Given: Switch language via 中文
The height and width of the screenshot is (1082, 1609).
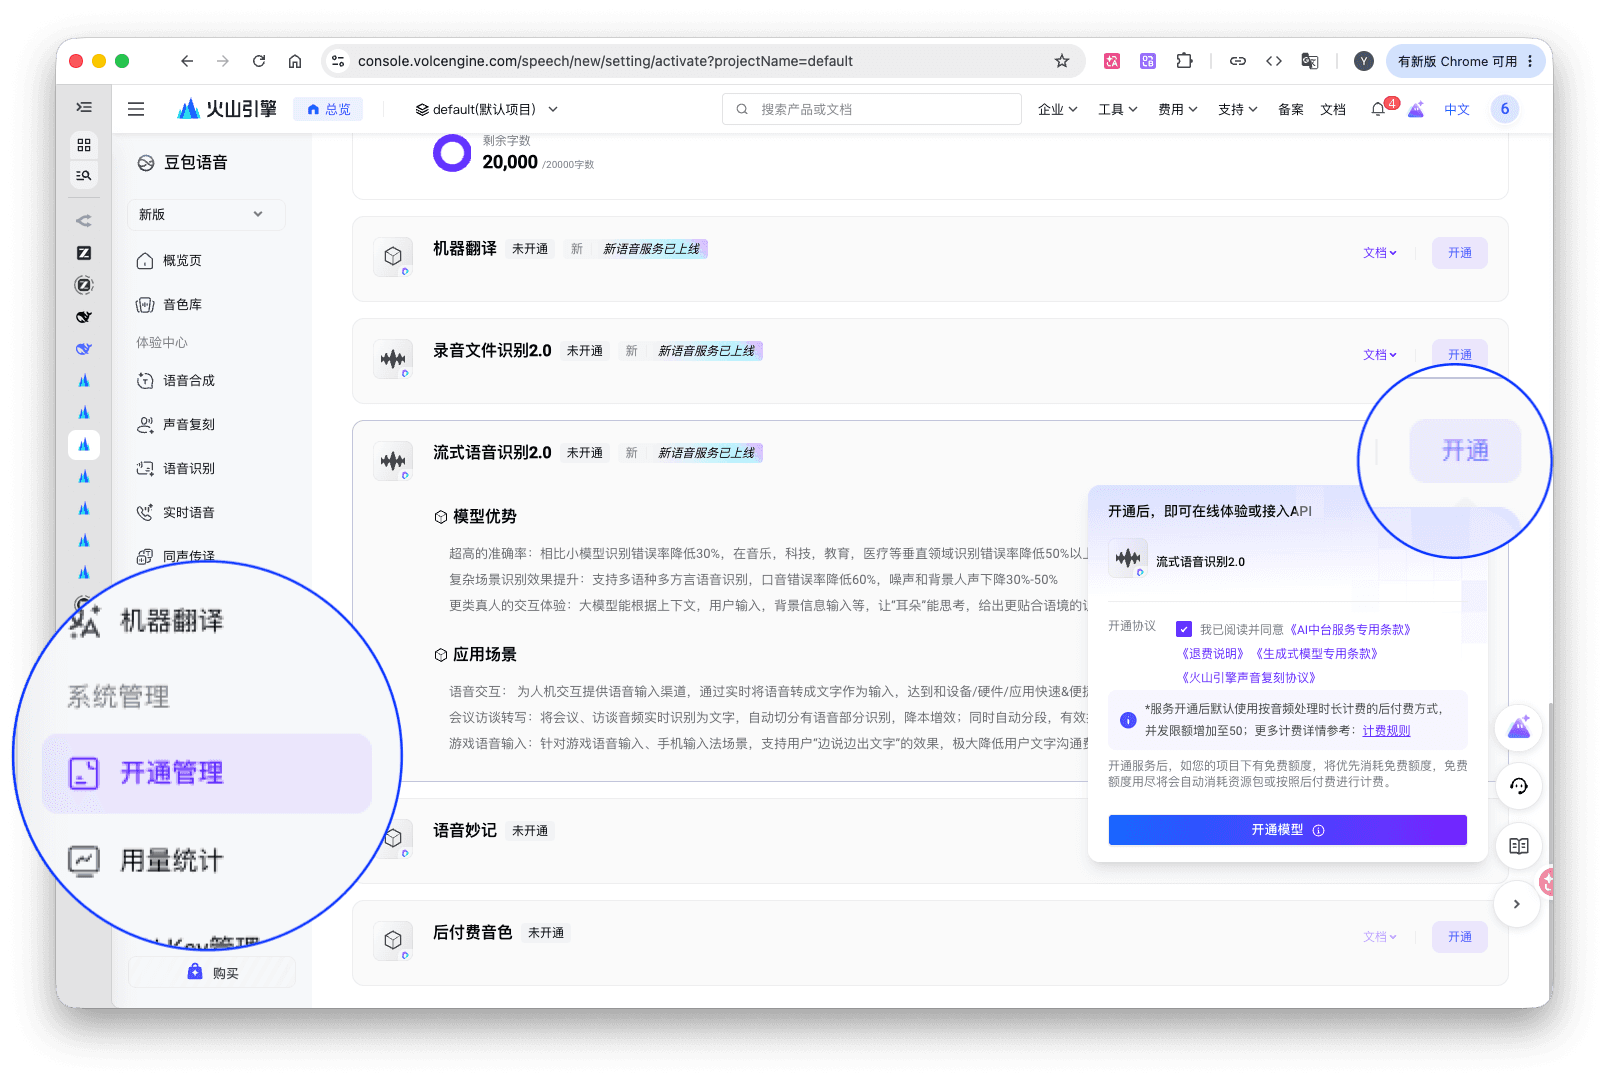Looking at the screenshot, I should 1456,109.
